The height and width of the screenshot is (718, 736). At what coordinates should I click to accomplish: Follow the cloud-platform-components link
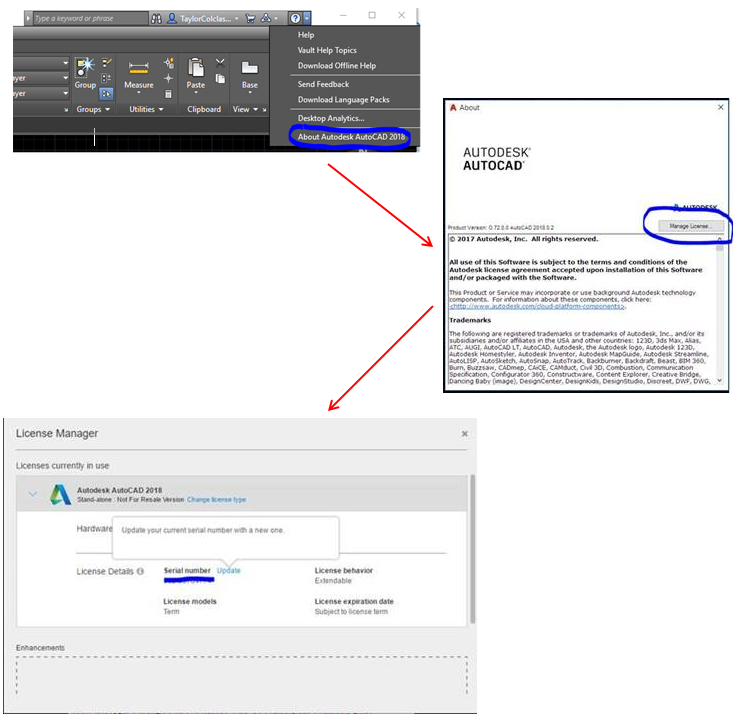click(x=537, y=306)
